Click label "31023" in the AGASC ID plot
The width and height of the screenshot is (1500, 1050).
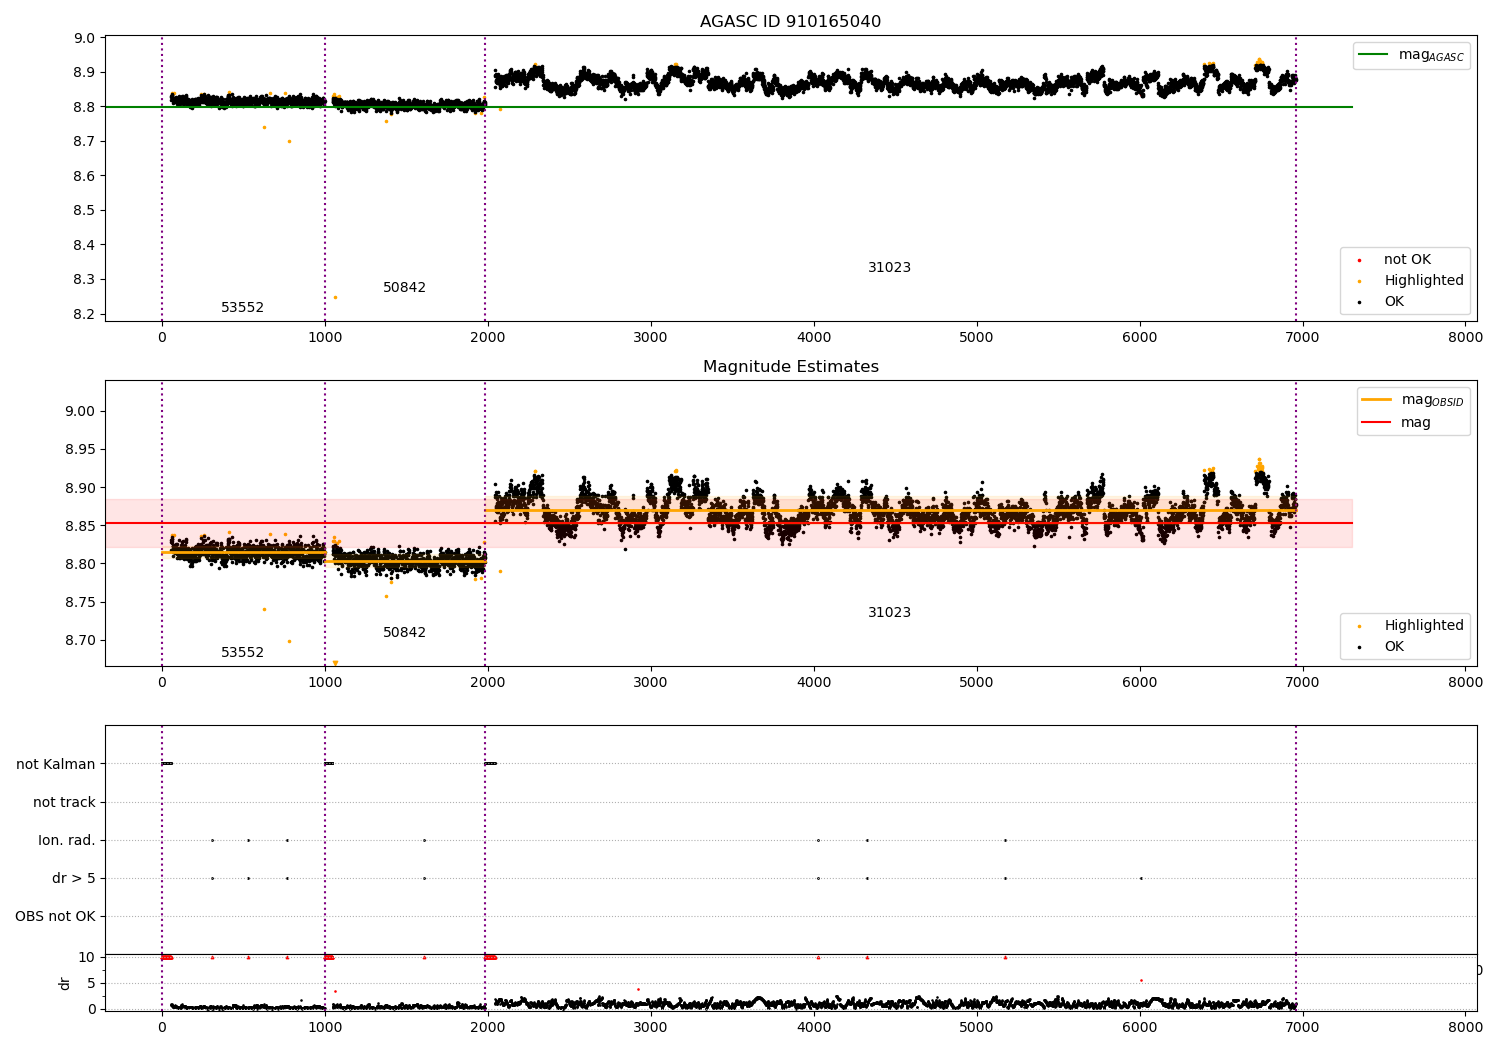(889, 268)
